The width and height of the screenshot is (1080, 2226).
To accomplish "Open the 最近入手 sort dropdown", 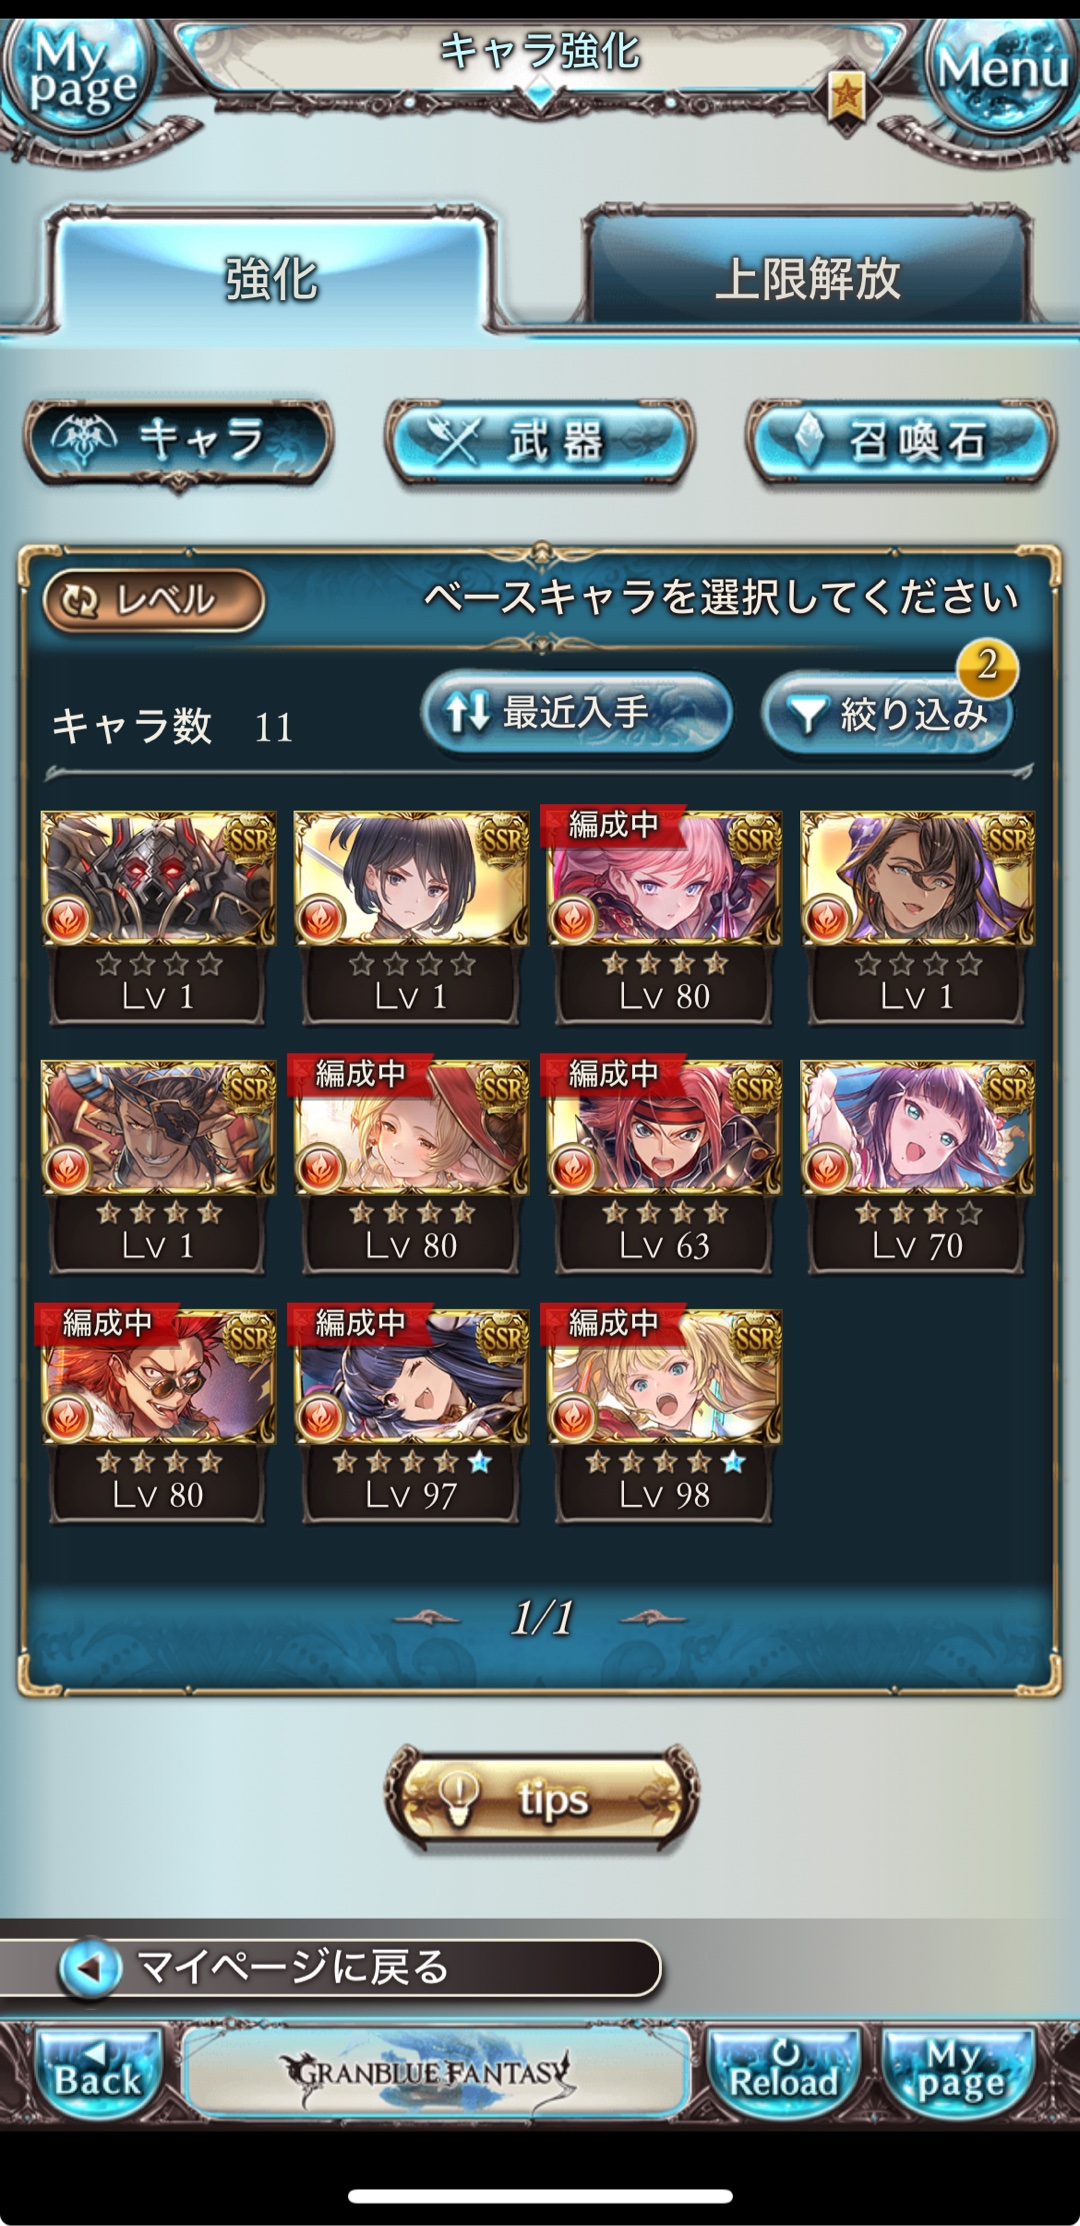I will pyautogui.click(x=576, y=713).
